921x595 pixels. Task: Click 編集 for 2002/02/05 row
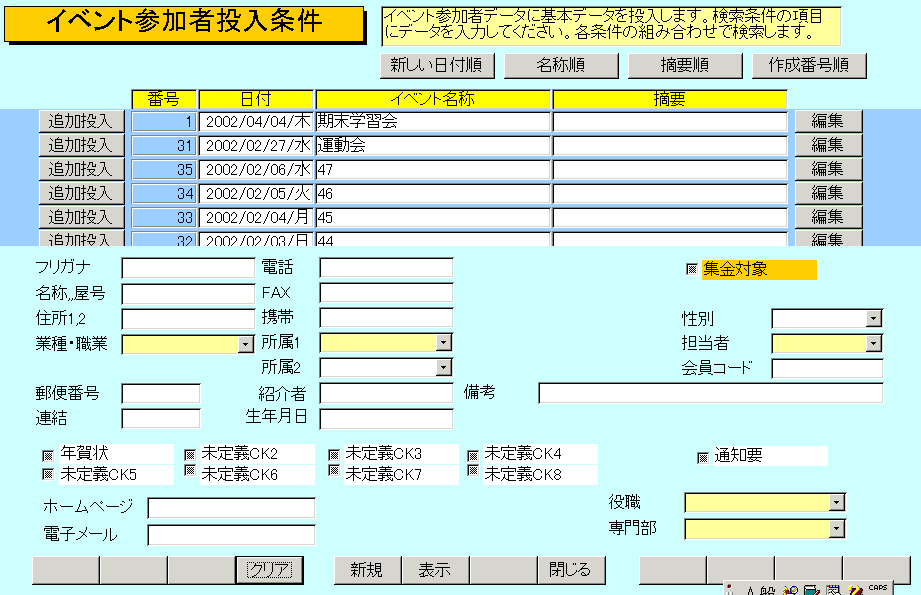click(x=829, y=193)
